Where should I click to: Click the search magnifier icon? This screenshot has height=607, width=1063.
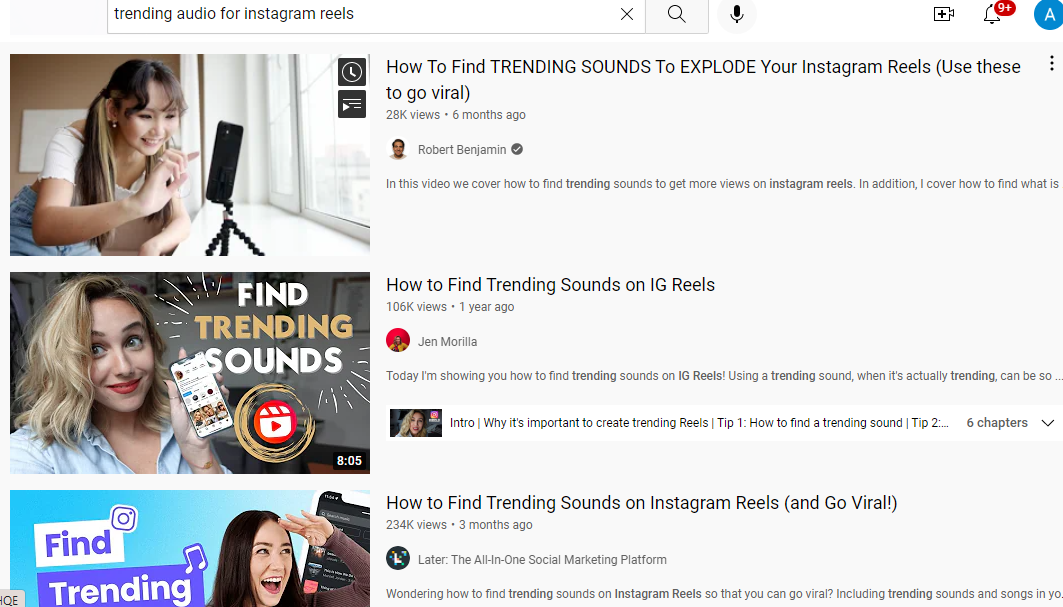tap(676, 15)
